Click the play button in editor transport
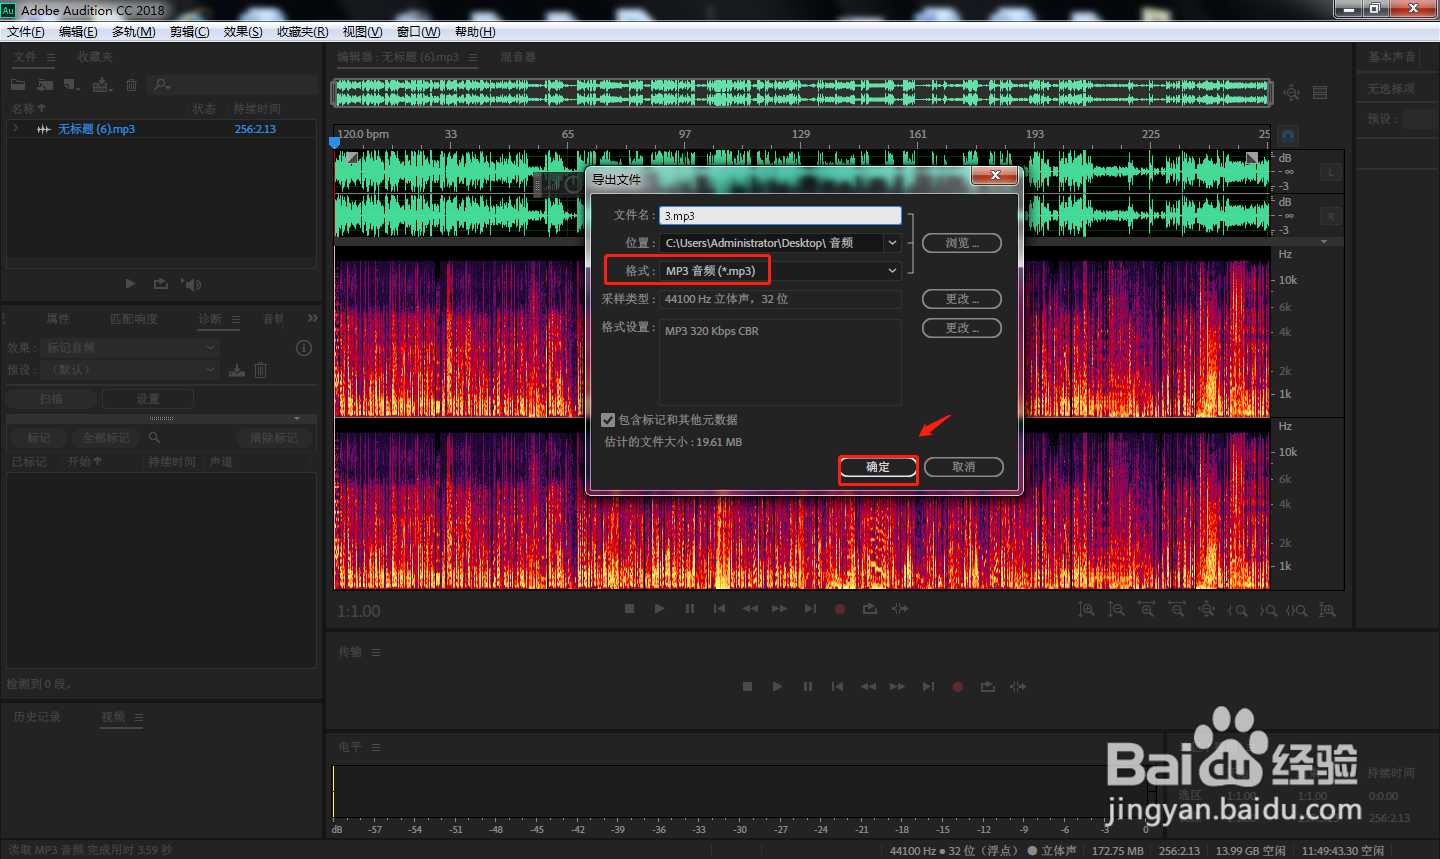Image resolution: width=1440 pixels, height=859 pixels. click(x=659, y=608)
